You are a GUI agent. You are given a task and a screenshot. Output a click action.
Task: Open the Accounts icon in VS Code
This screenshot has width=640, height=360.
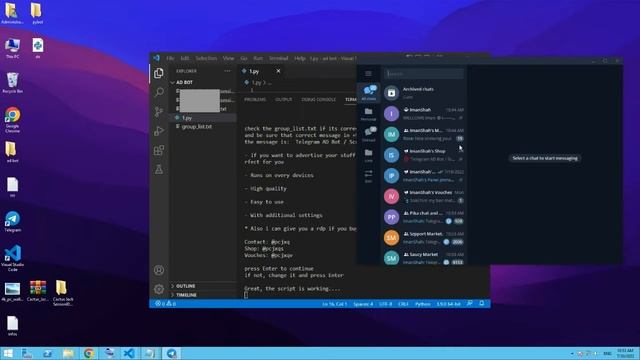coord(159,270)
